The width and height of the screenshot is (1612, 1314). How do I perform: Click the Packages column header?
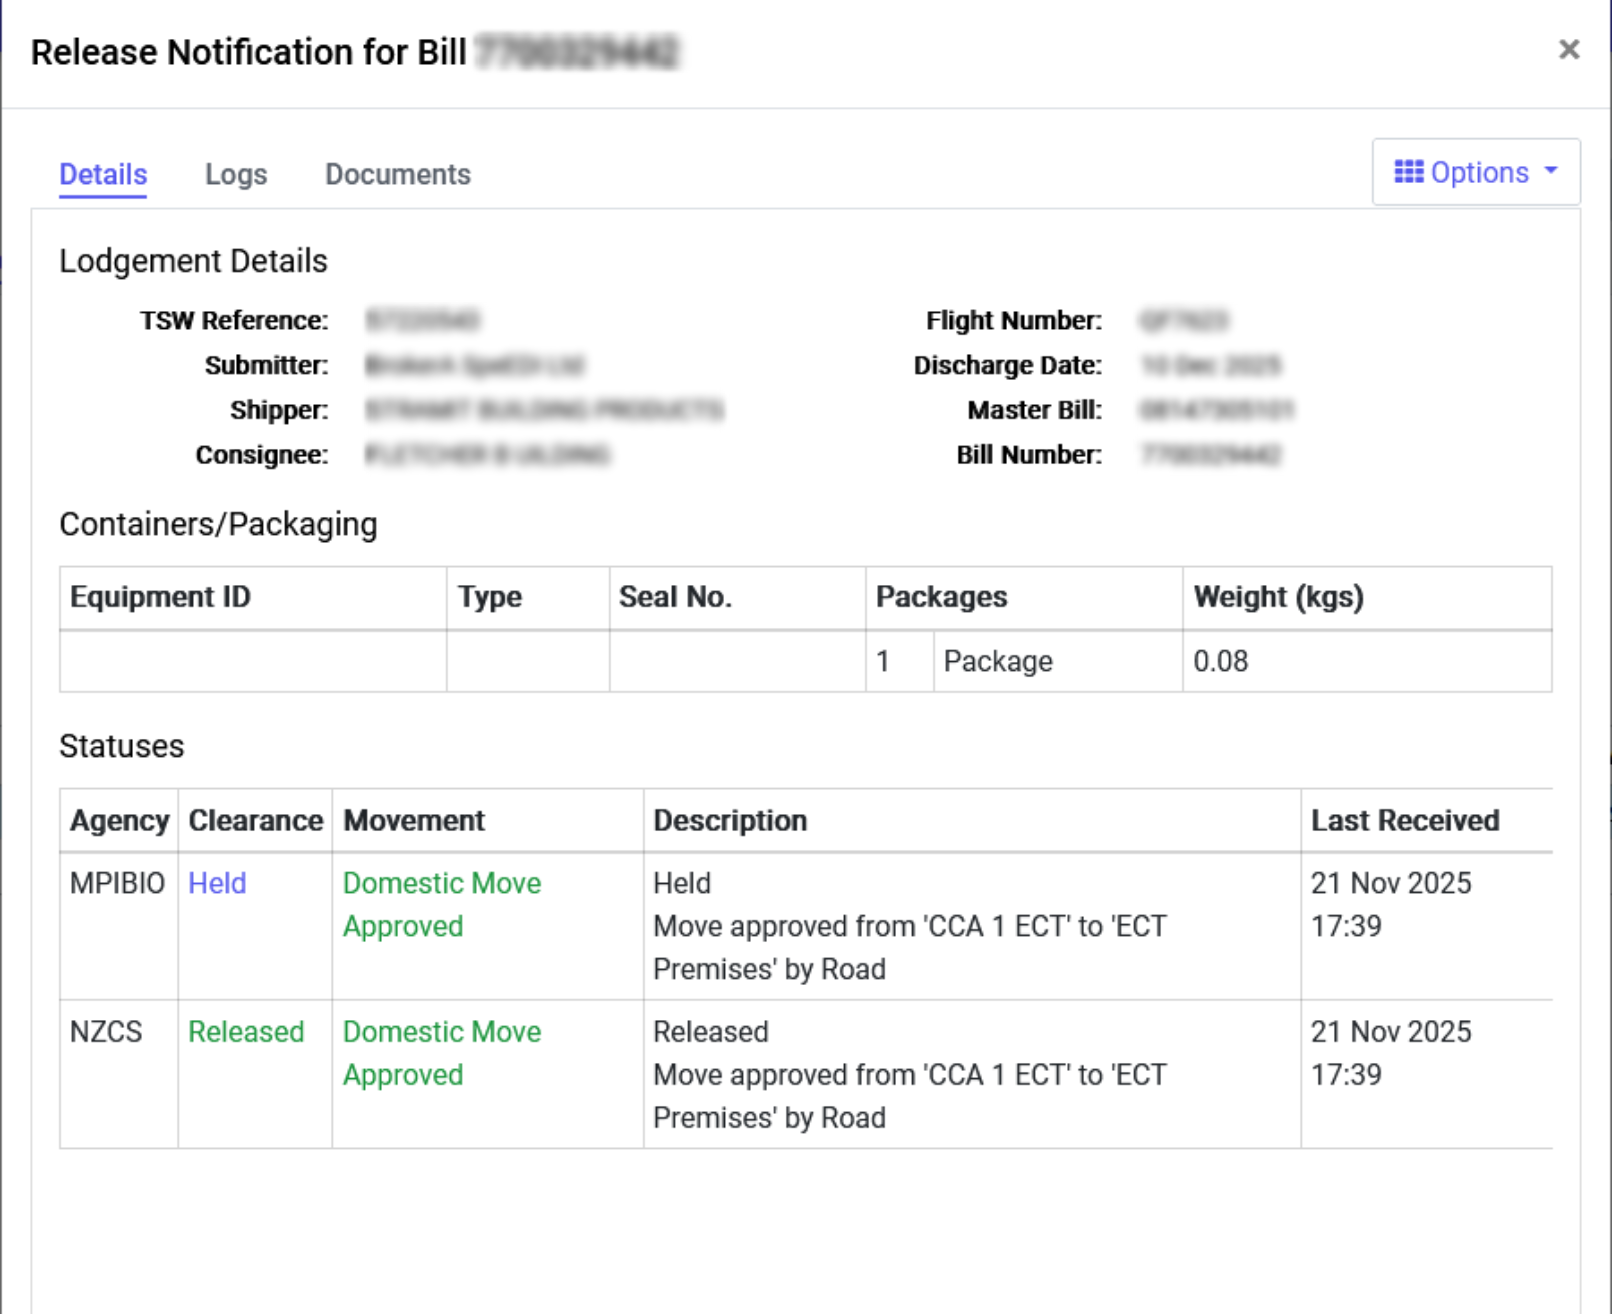941,597
